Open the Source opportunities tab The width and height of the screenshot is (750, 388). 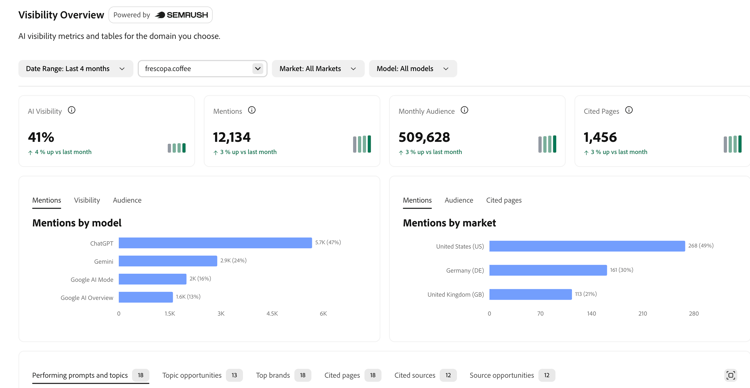pyautogui.click(x=512, y=375)
